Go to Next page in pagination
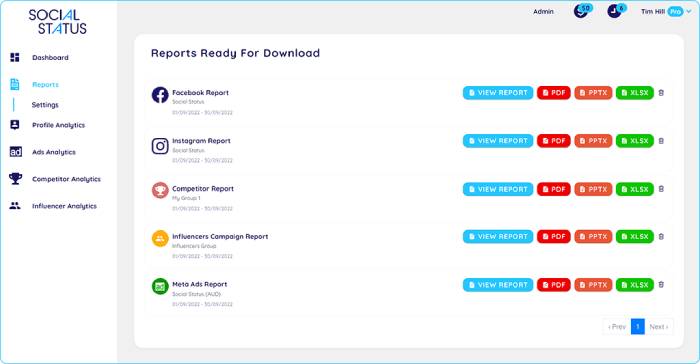This screenshot has width=700, height=364. (659, 327)
